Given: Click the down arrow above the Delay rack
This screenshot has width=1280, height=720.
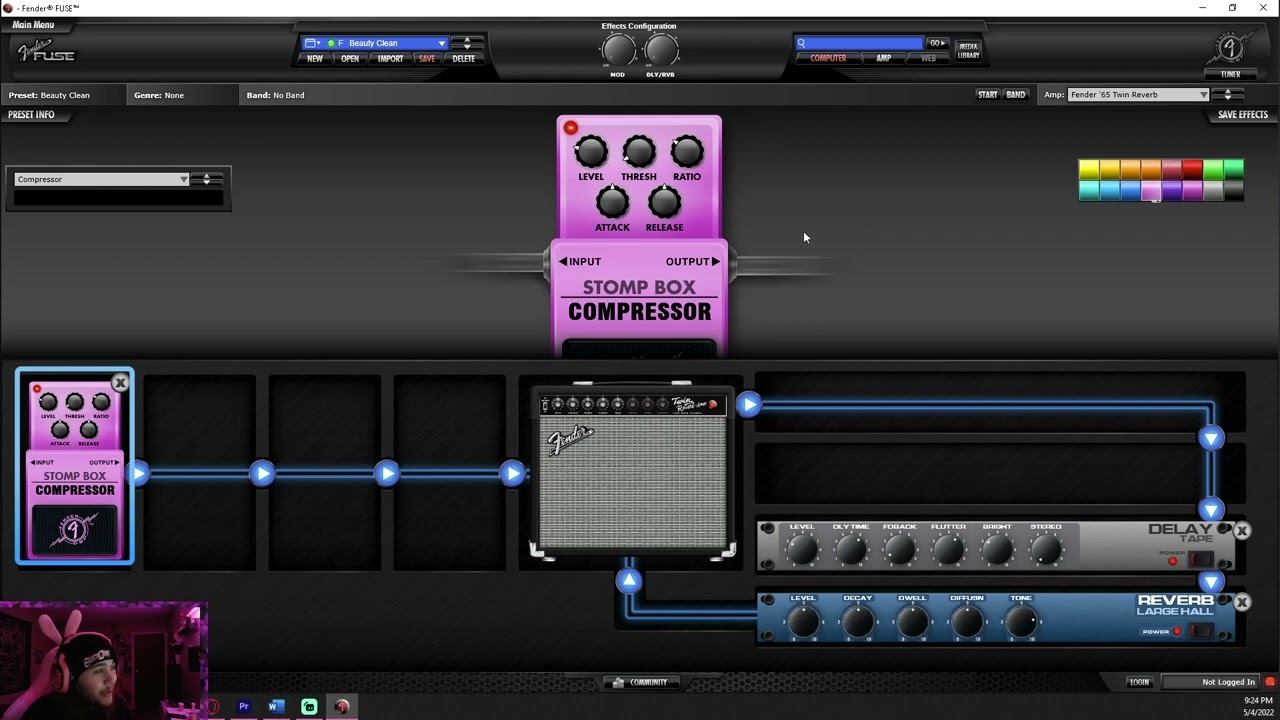Looking at the screenshot, I should [x=1211, y=510].
